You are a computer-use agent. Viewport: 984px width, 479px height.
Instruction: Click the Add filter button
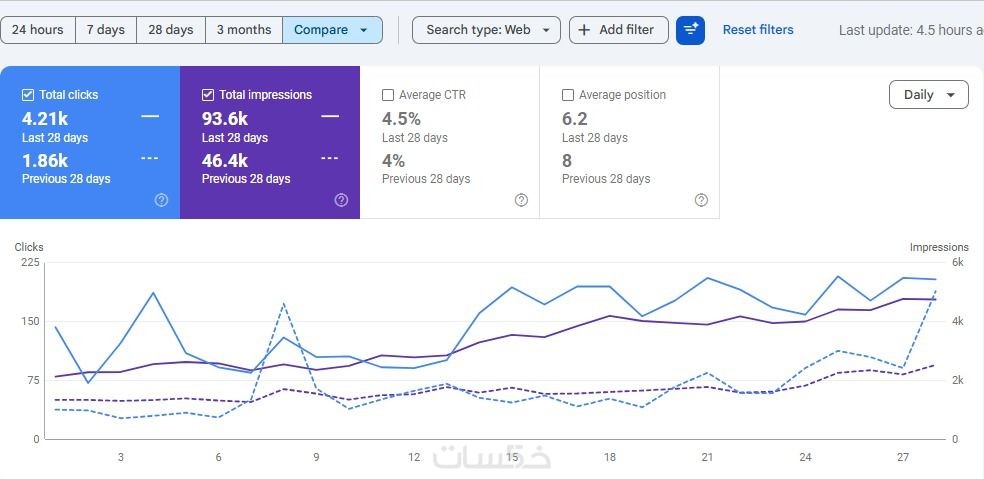(618, 30)
